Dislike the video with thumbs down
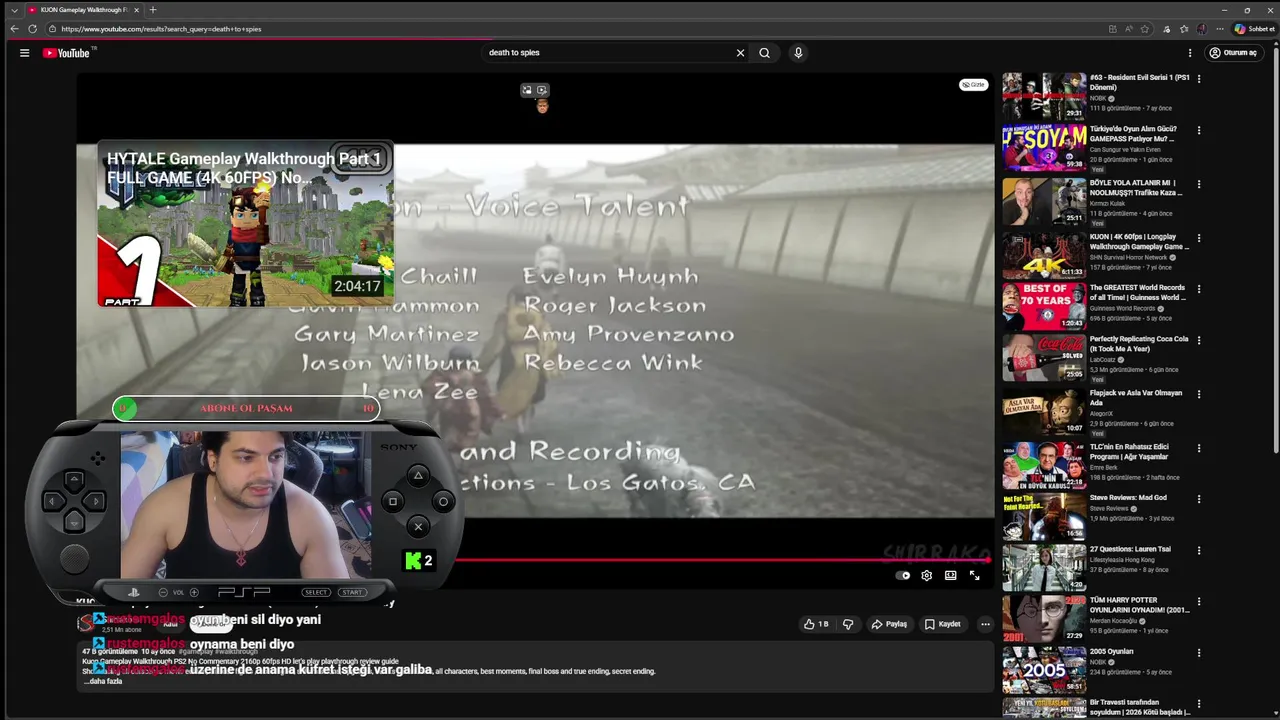 click(x=848, y=624)
